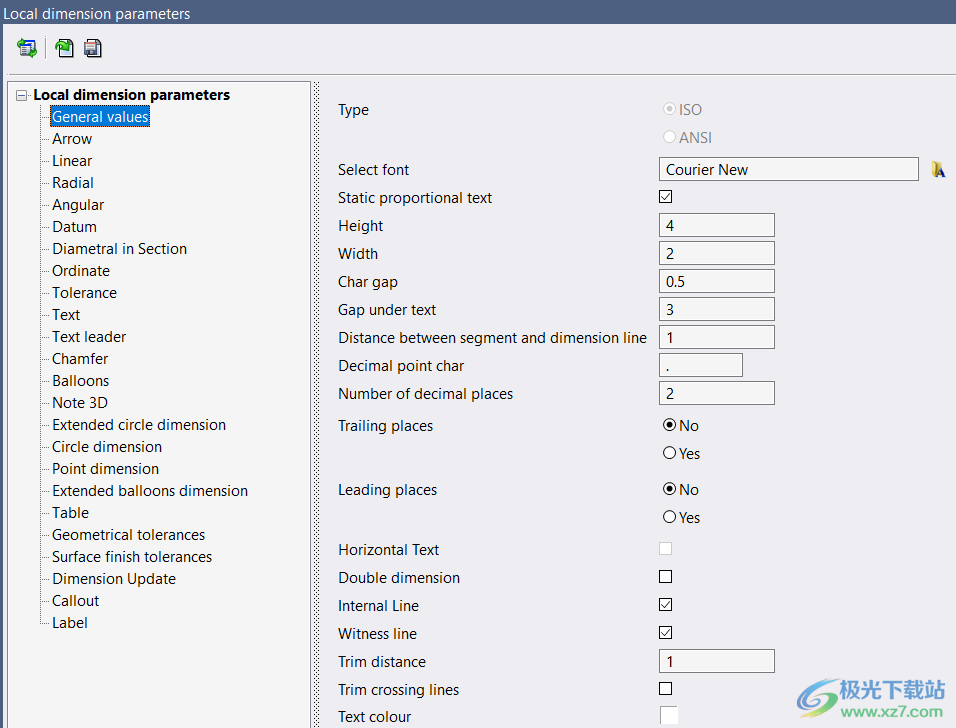Select the Note 3D item

80,402
